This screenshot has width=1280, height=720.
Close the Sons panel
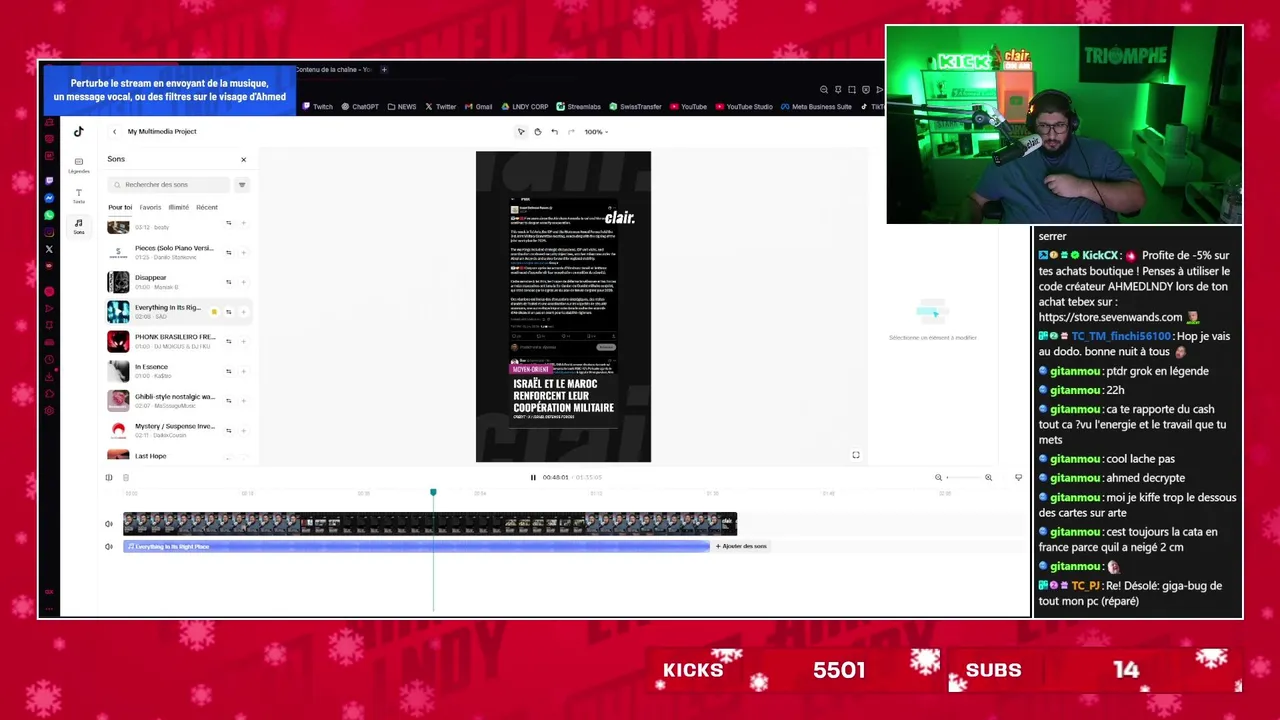[x=243, y=160]
